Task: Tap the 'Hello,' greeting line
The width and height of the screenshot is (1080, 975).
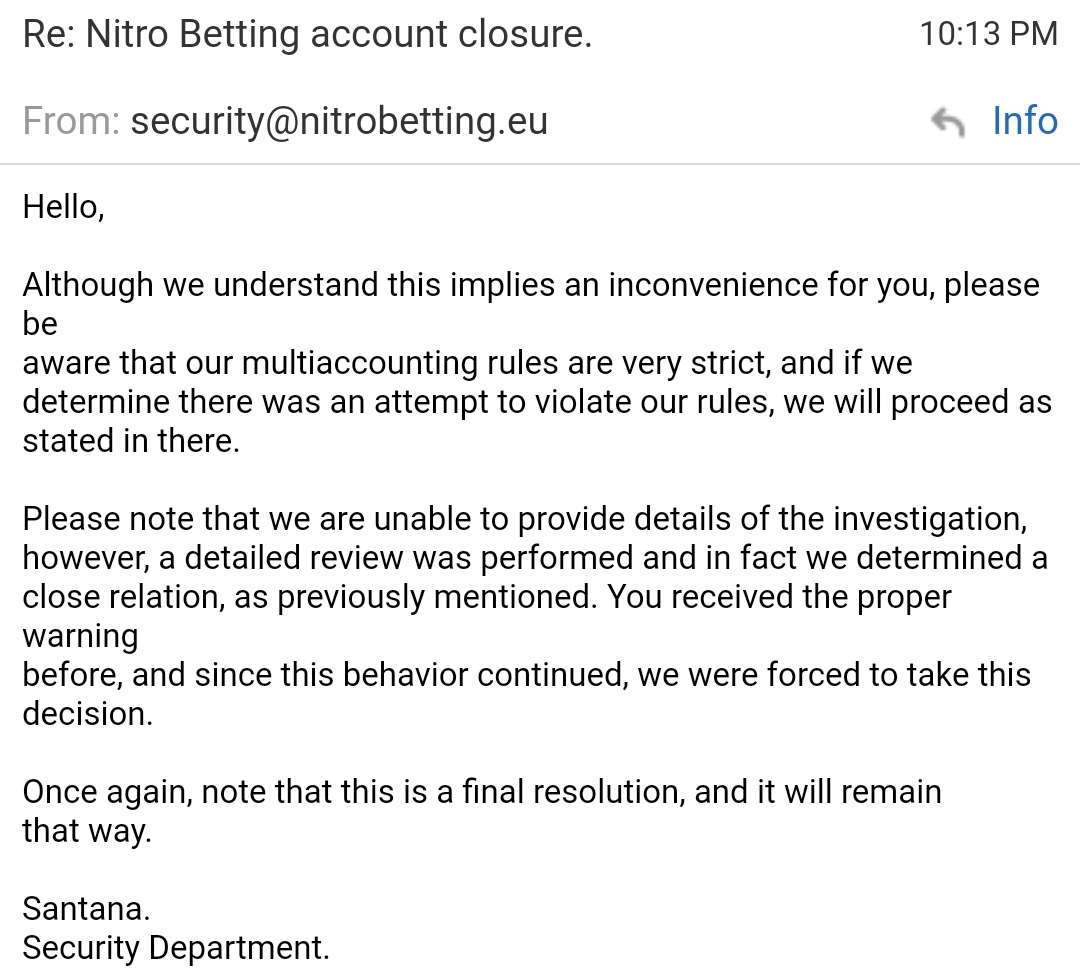Action: pos(63,207)
